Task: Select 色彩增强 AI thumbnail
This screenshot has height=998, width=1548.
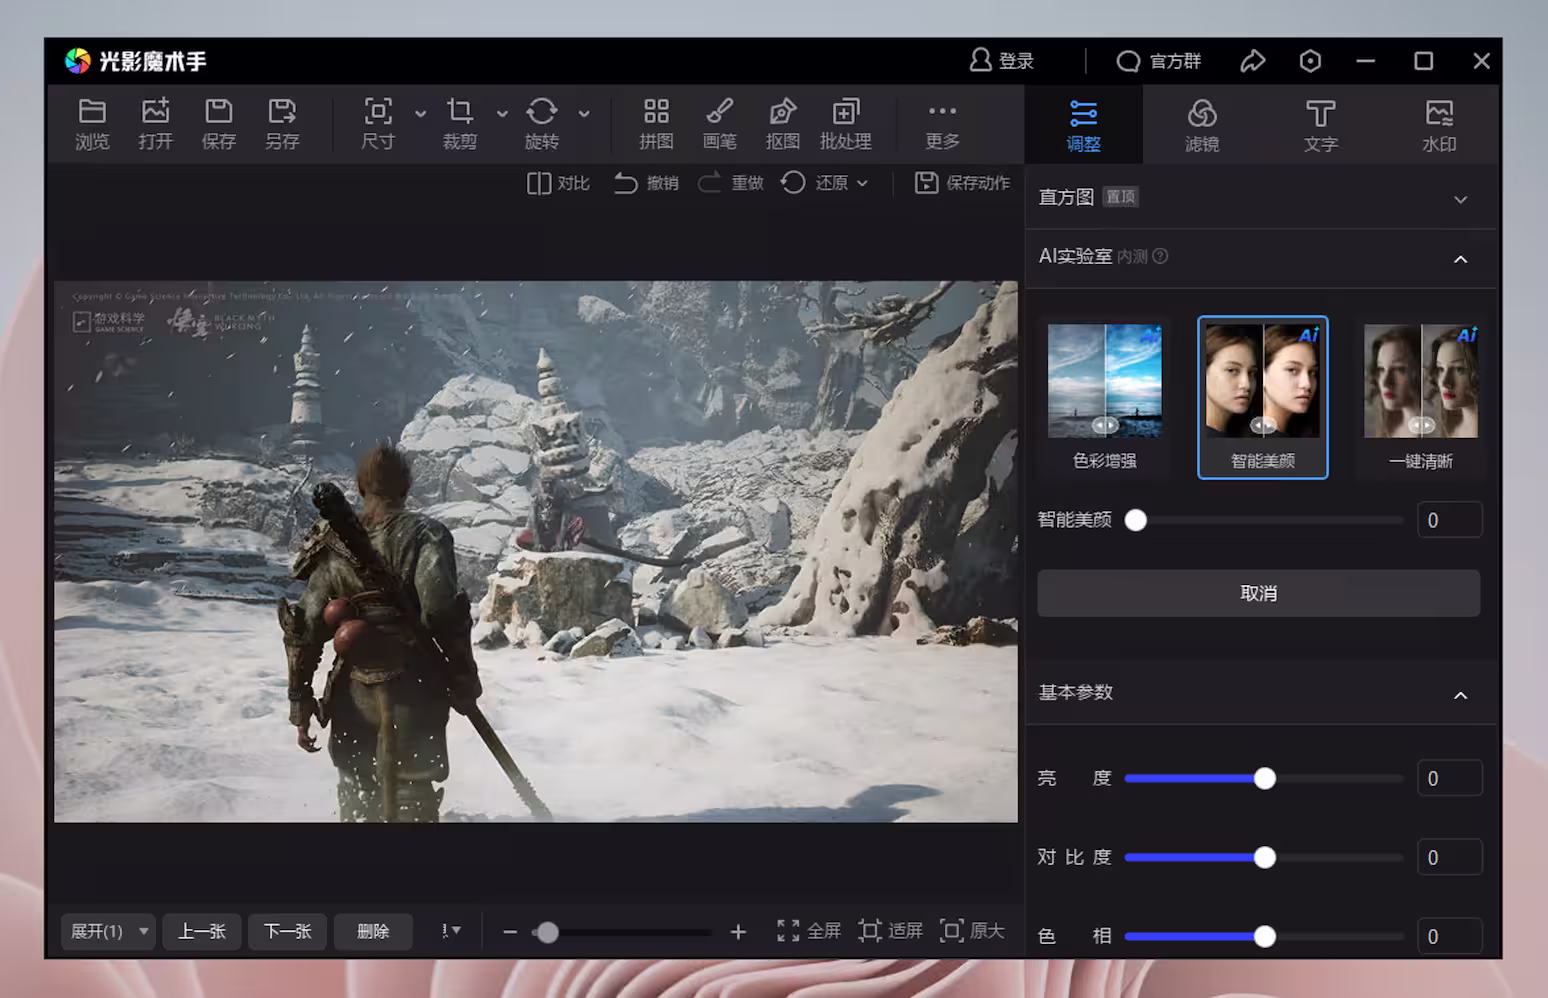Action: click(1105, 397)
